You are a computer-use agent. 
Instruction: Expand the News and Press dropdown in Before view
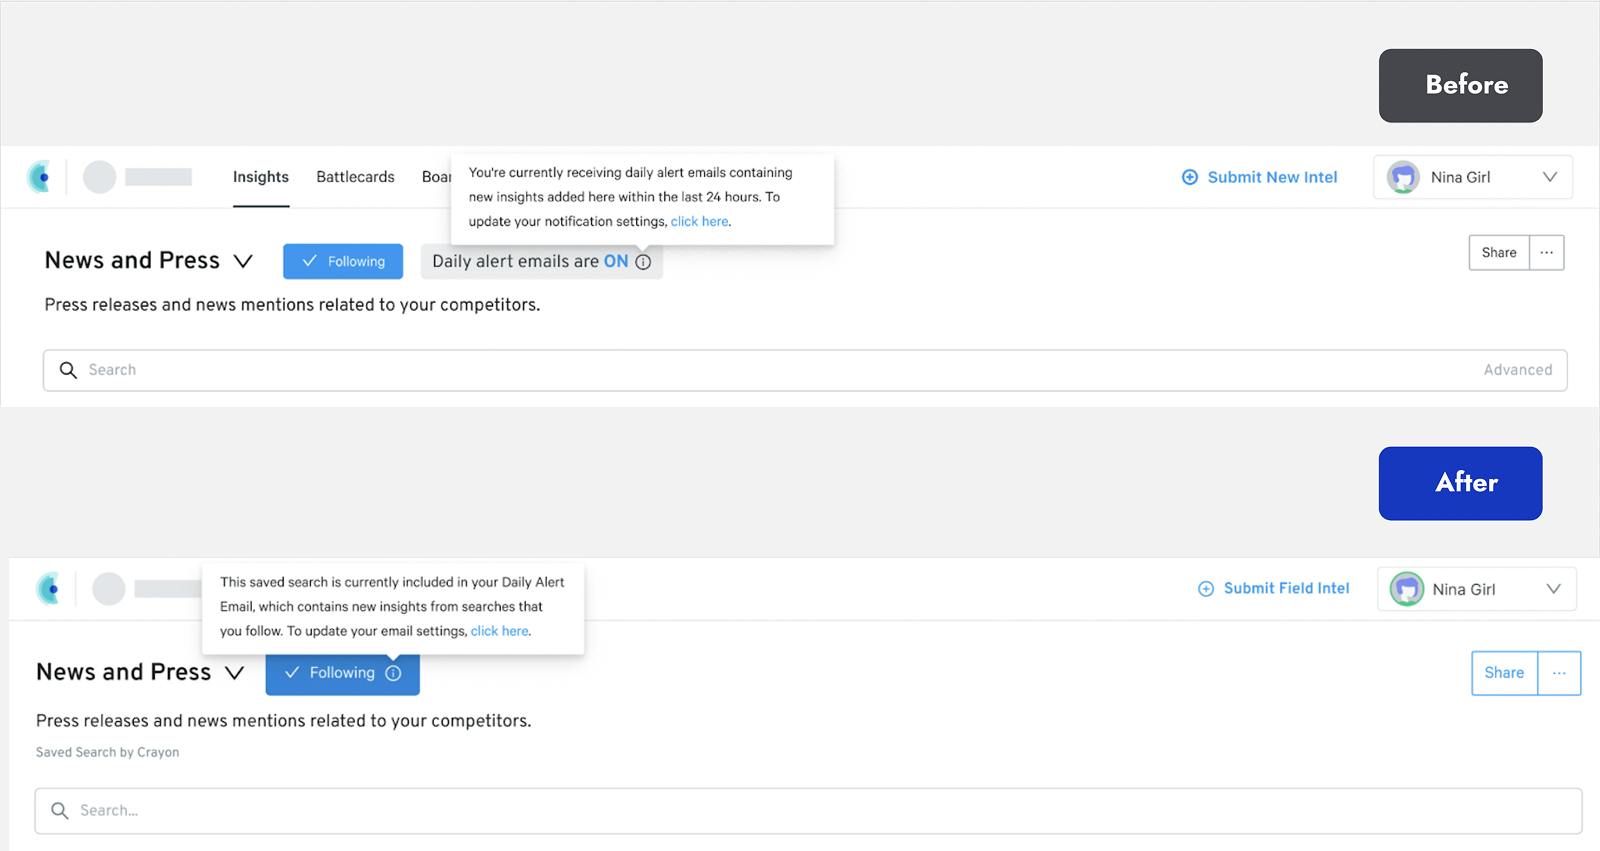click(x=243, y=261)
